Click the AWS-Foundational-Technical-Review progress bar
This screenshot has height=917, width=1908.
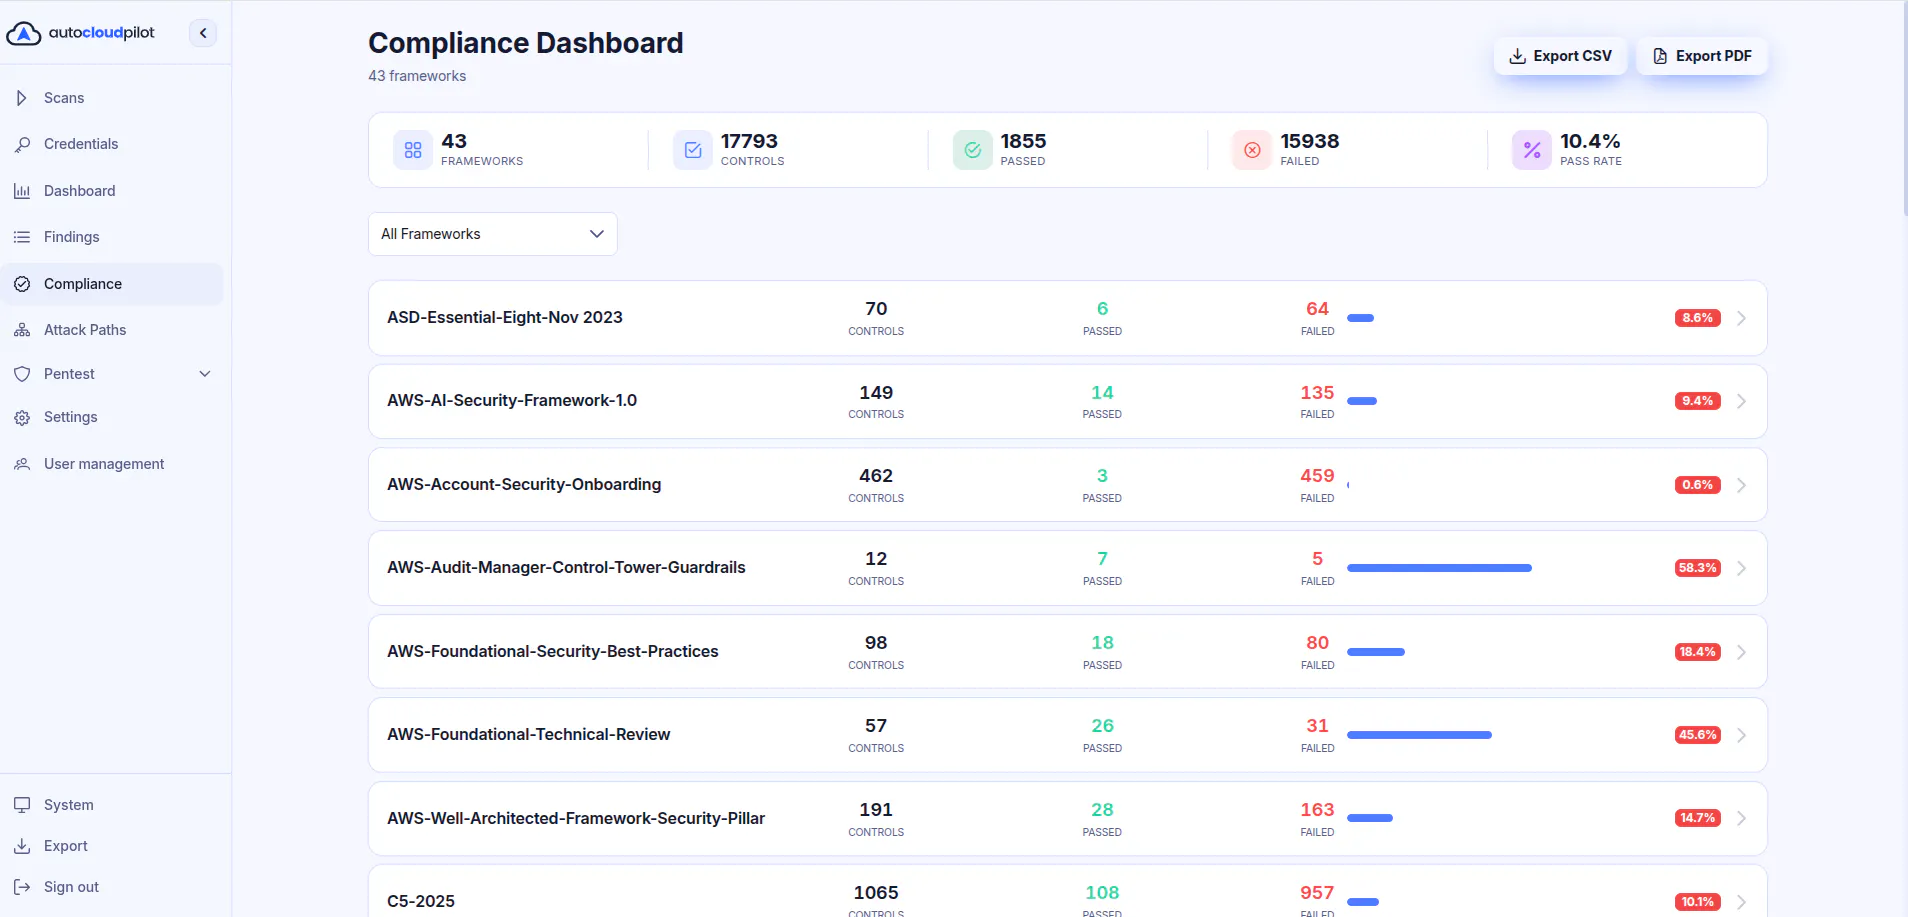point(1419,735)
